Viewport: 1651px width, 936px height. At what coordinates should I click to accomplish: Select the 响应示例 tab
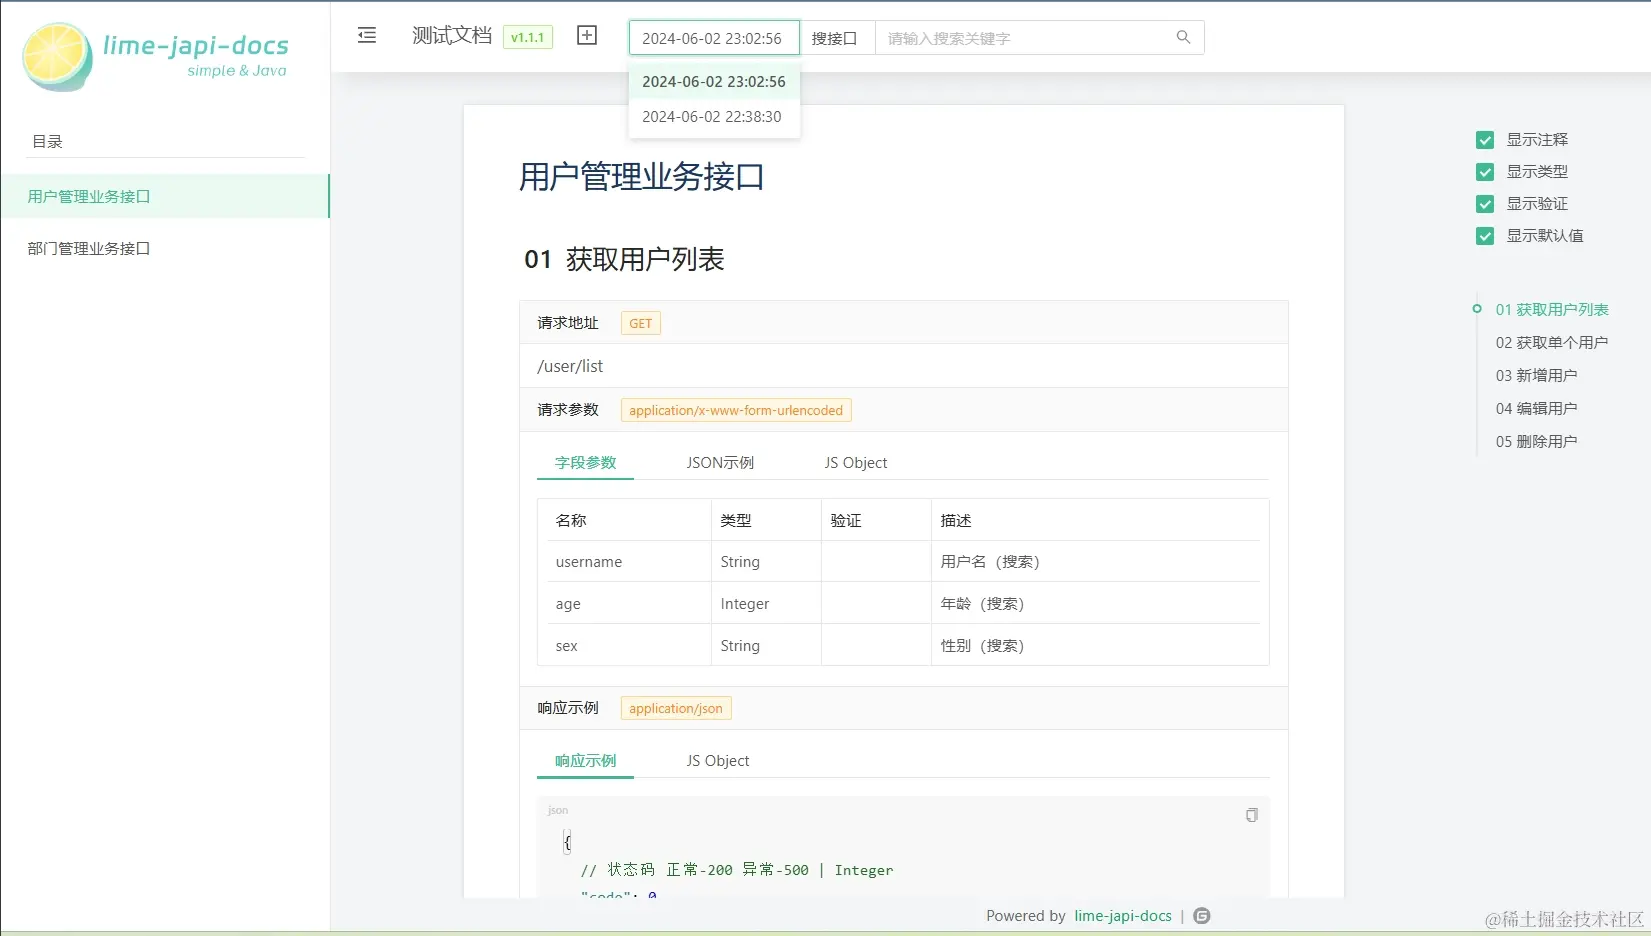tap(586, 761)
